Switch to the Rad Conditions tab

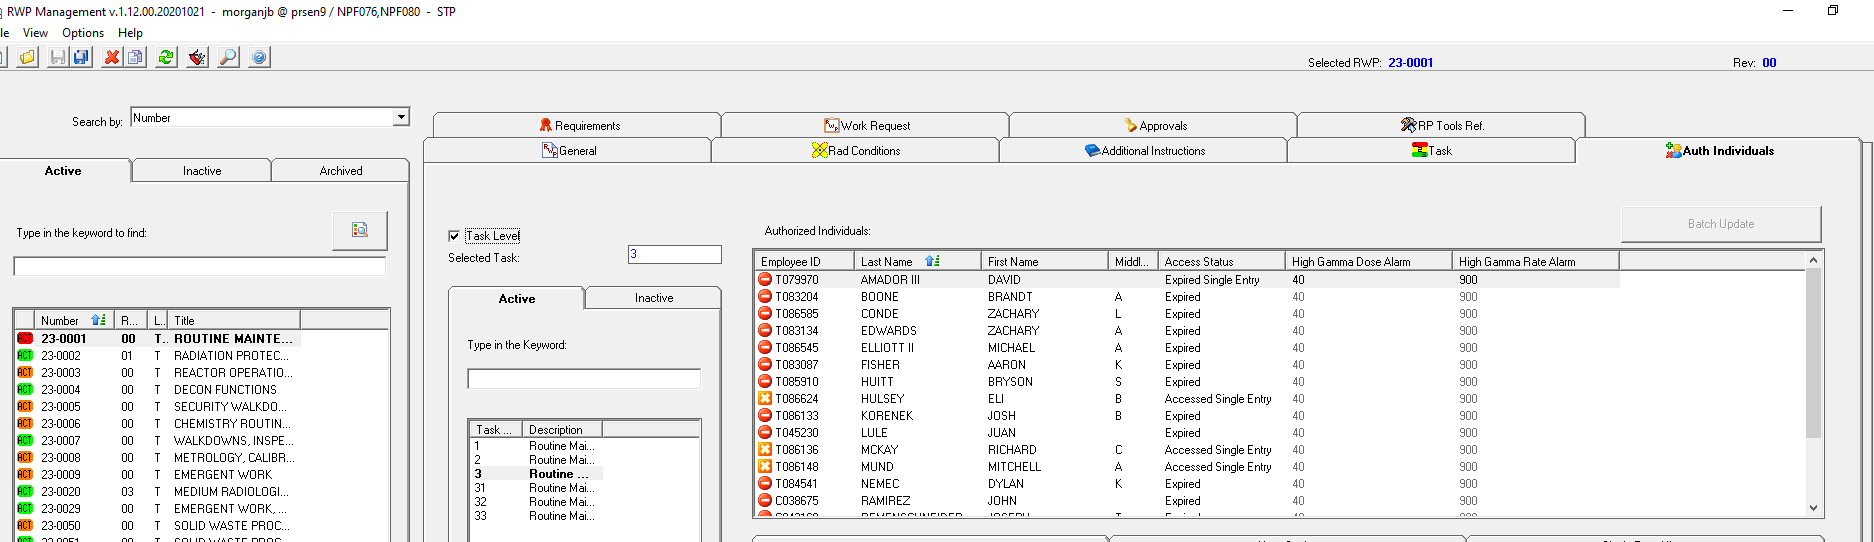(x=855, y=150)
